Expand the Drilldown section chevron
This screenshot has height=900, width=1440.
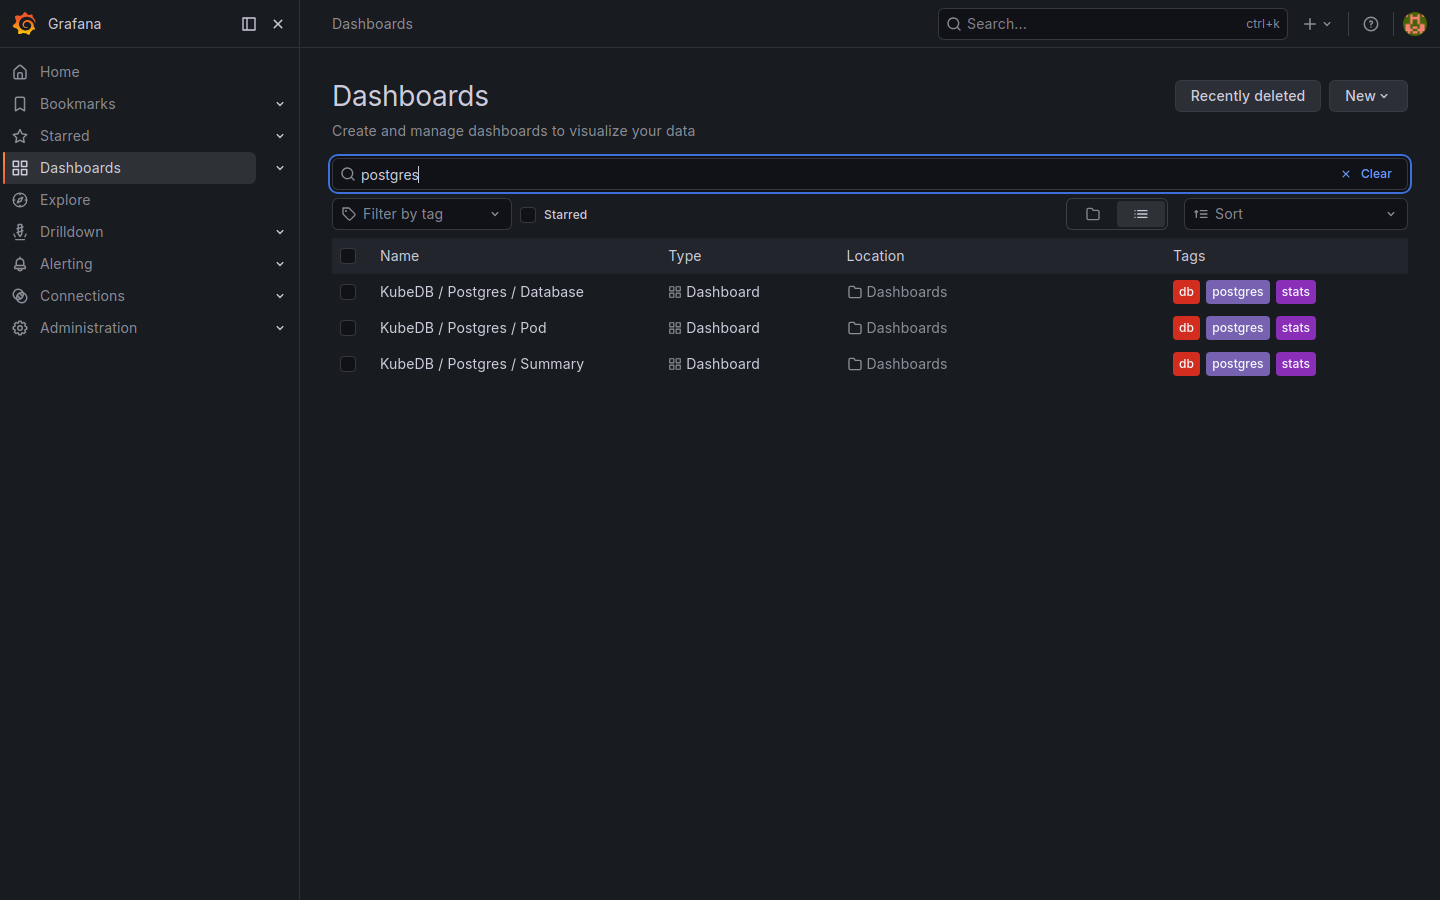point(280,232)
